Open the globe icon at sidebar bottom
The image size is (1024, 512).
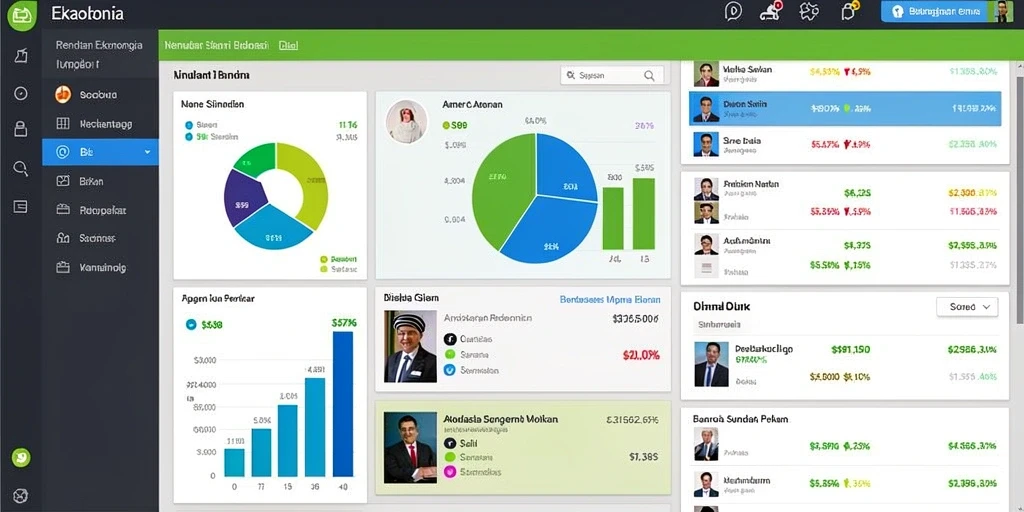point(21,495)
